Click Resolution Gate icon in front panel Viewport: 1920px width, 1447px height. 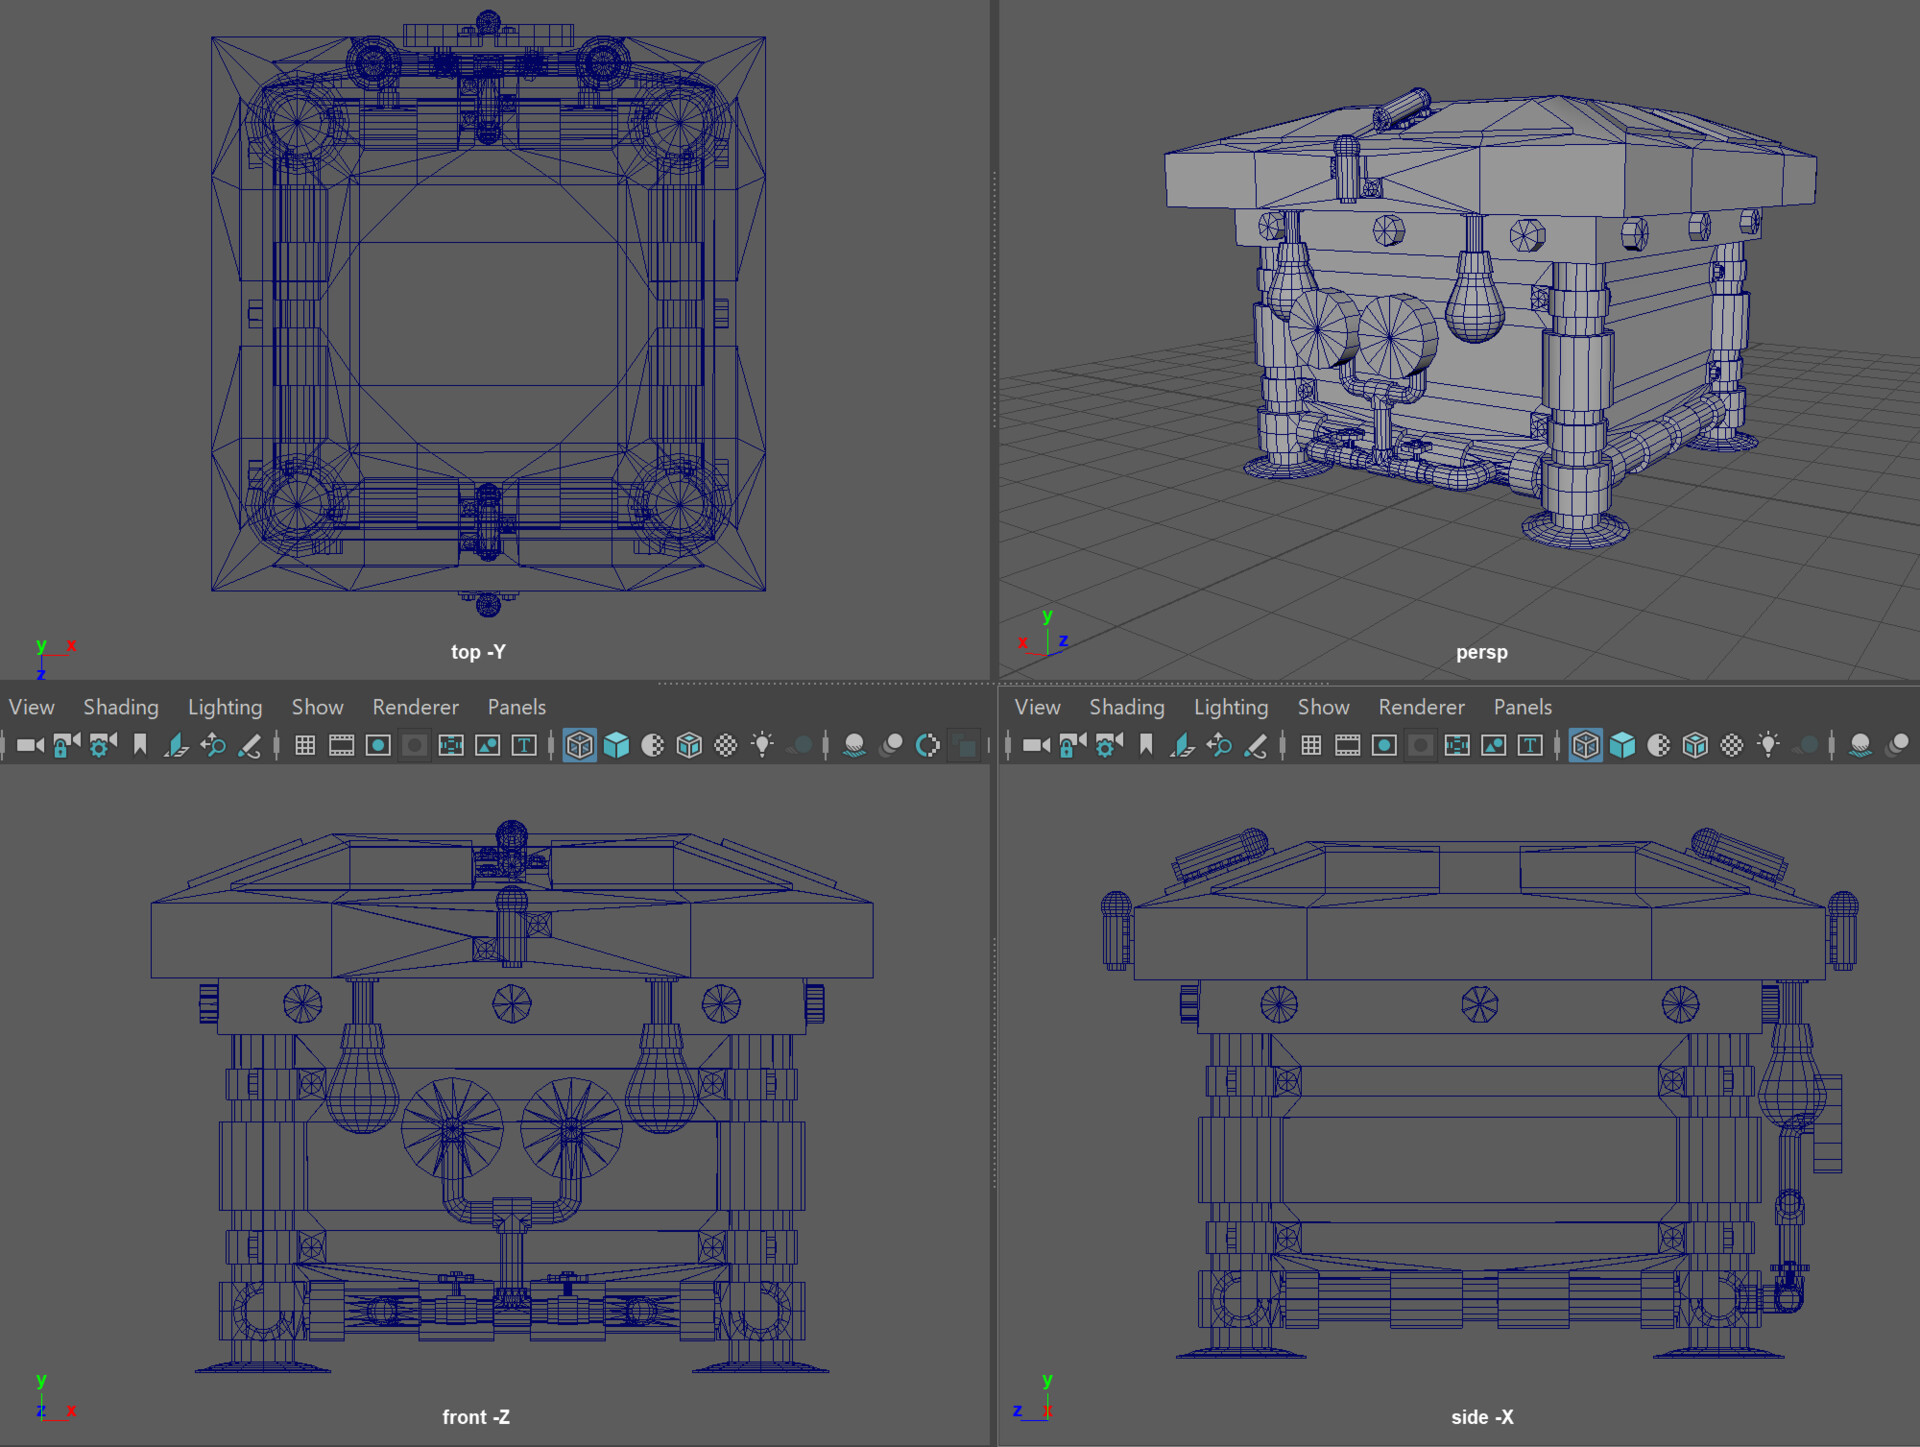point(378,745)
